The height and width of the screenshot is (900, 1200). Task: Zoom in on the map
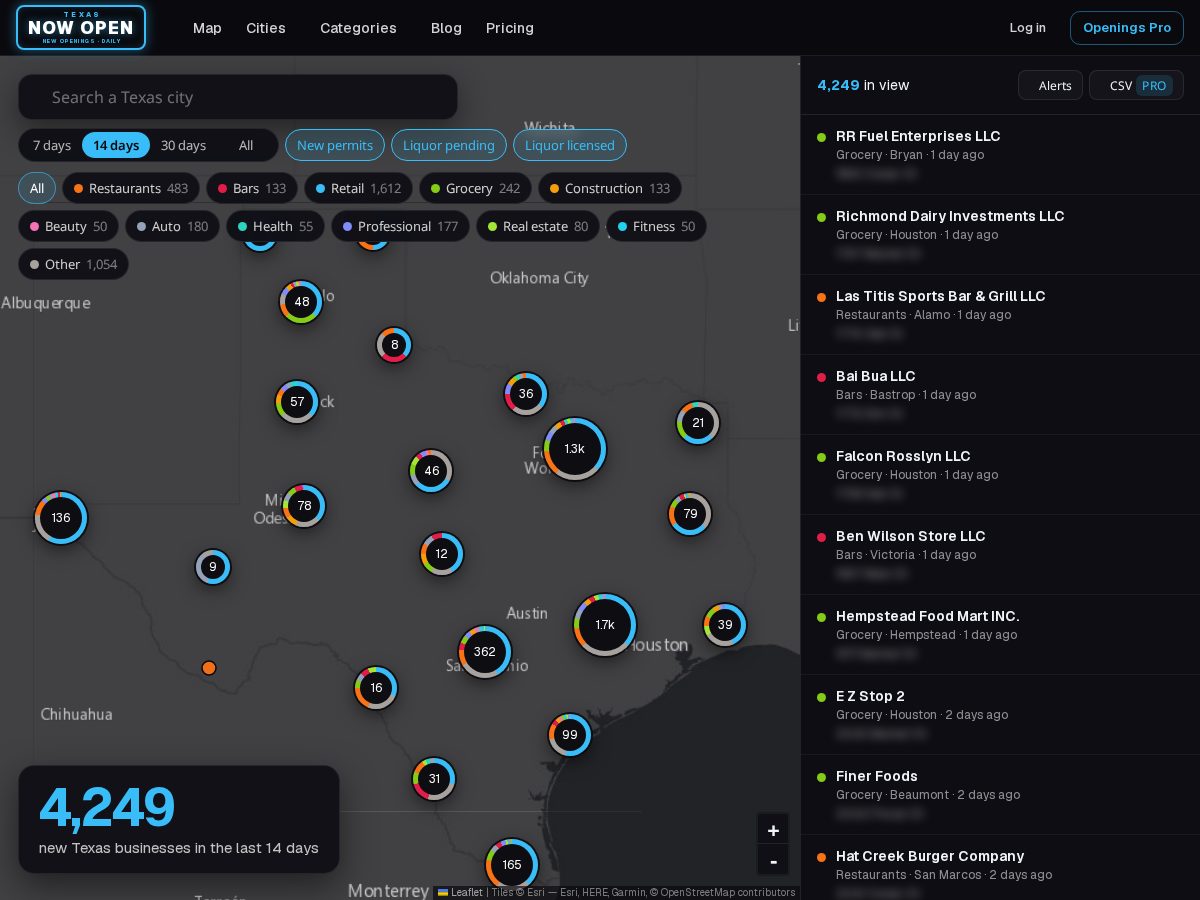[x=773, y=830]
